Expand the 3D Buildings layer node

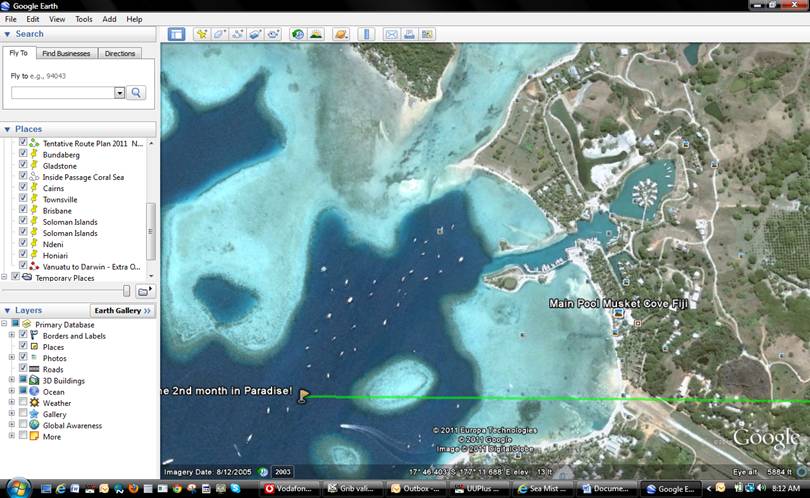[x=12, y=380]
